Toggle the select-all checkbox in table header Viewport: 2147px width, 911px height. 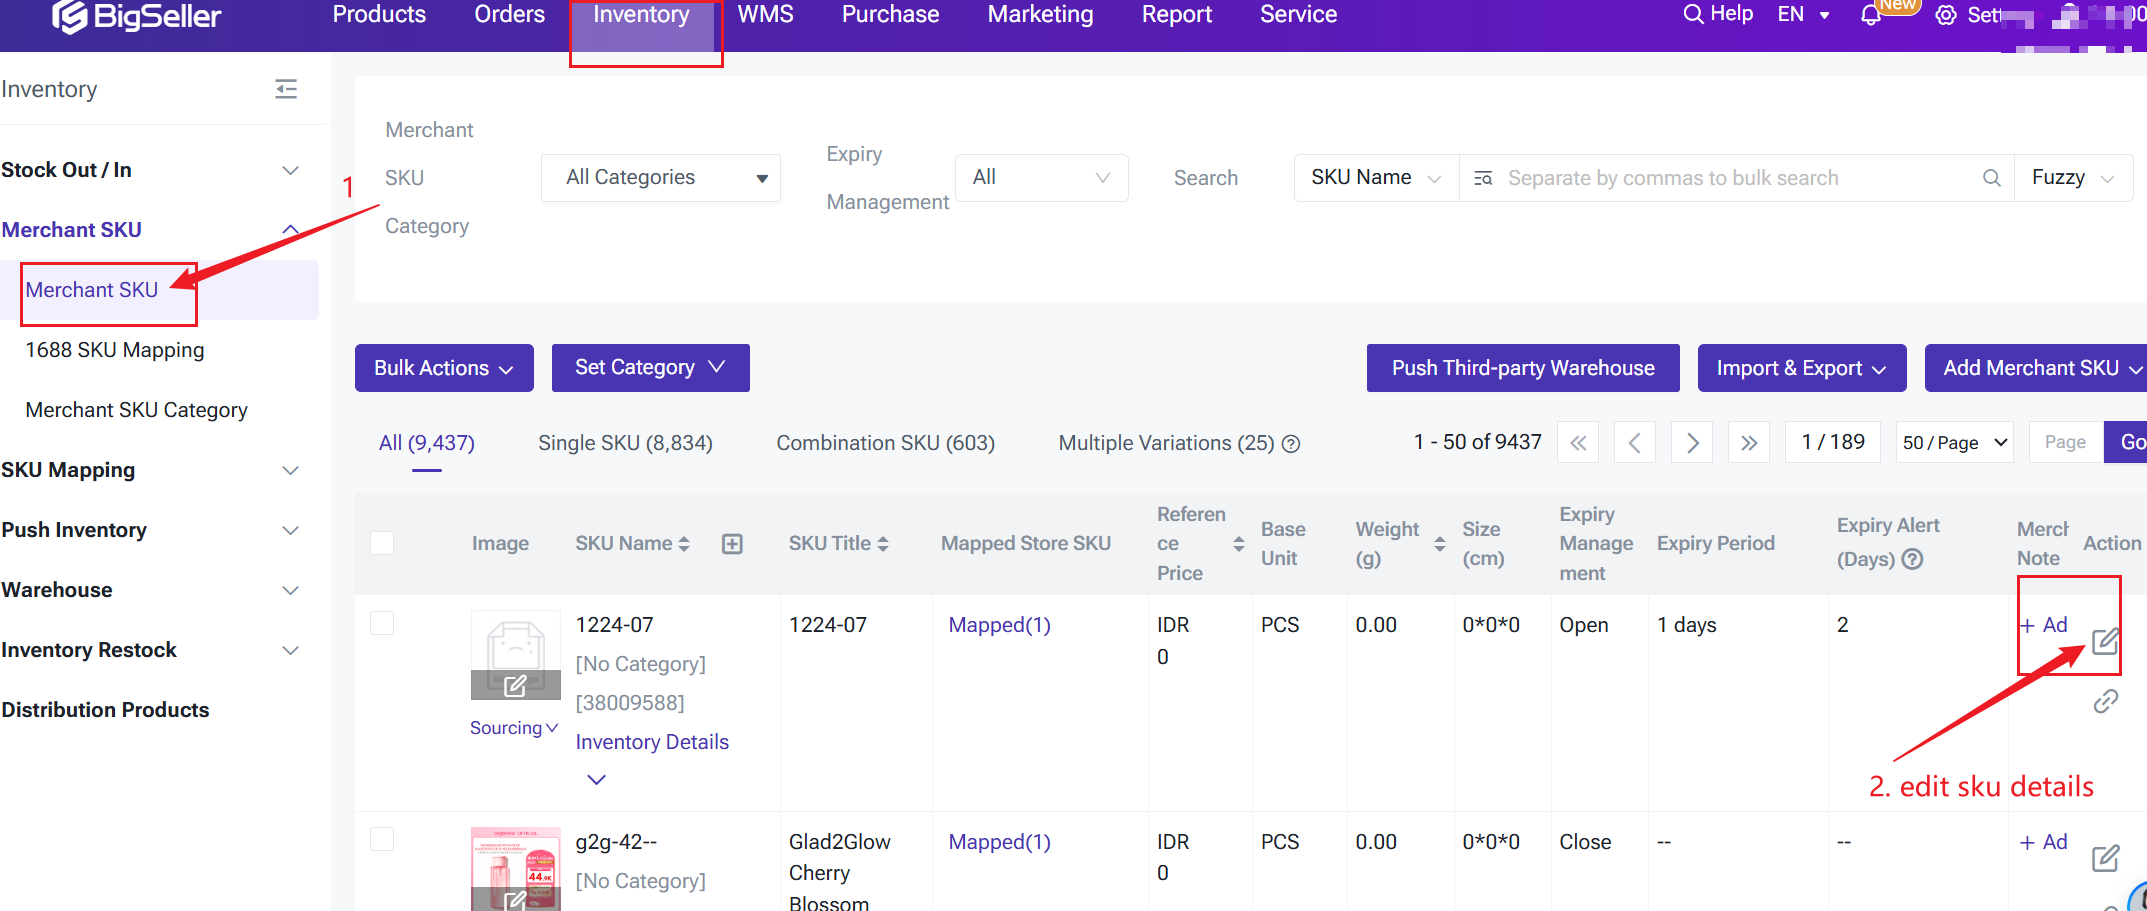coord(382,543)
